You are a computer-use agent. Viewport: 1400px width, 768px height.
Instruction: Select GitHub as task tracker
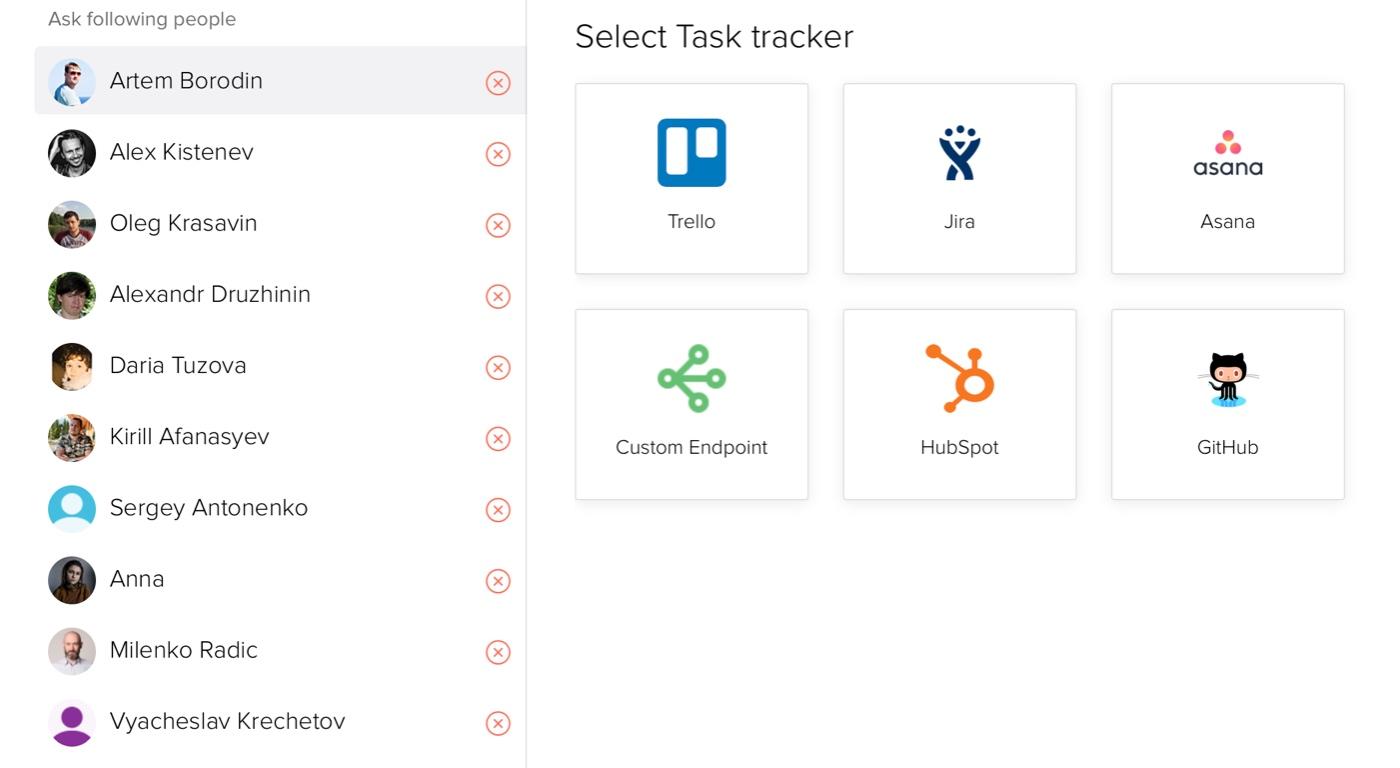click(x=1227, y=404)
